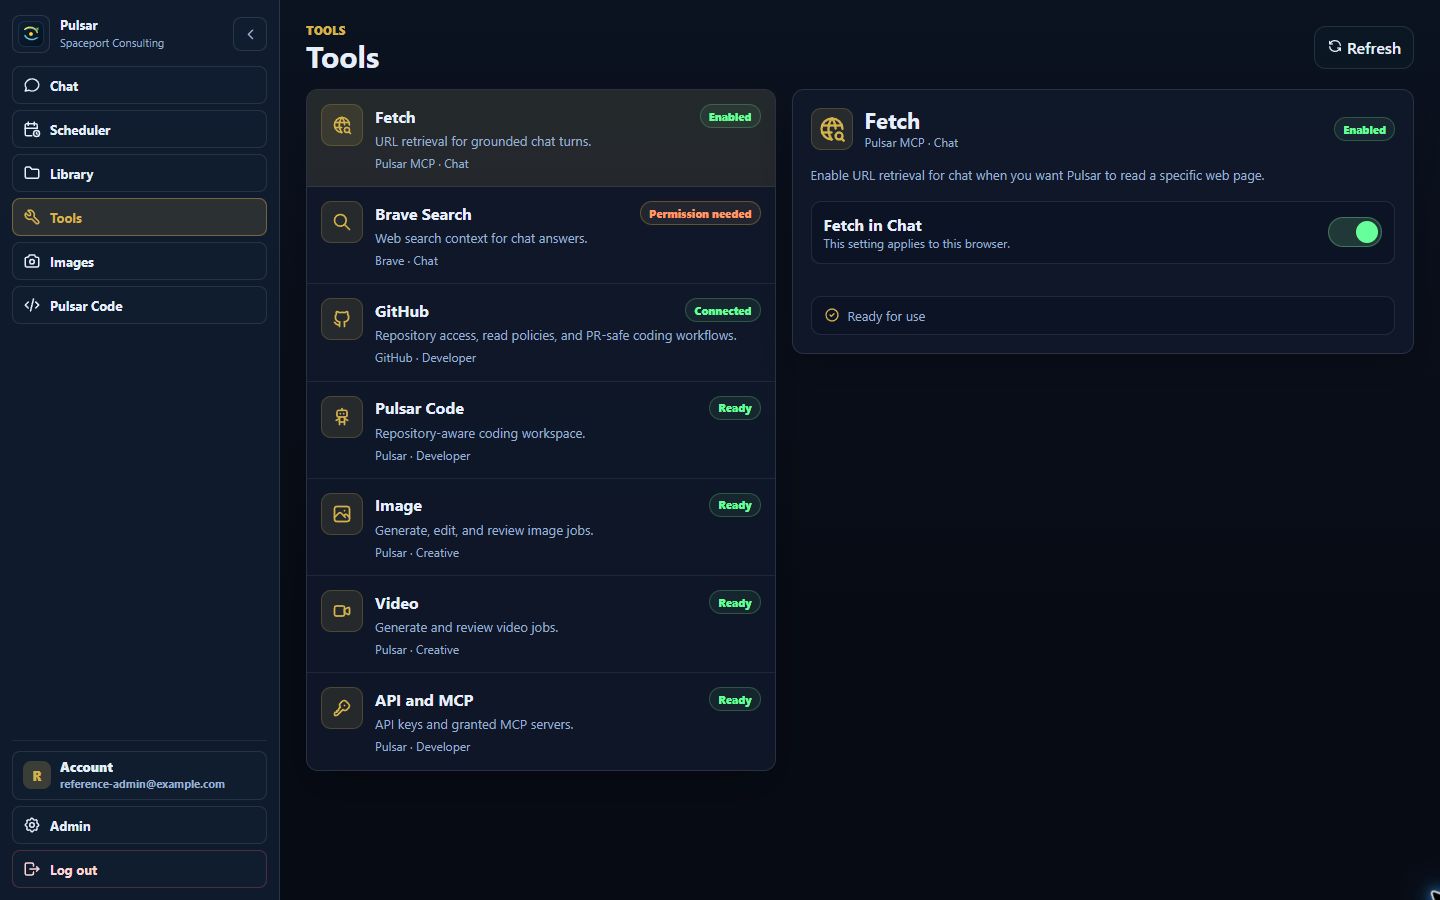
Task: Click the Brave Search magnifier icon
Action: [x=342, y=222]
